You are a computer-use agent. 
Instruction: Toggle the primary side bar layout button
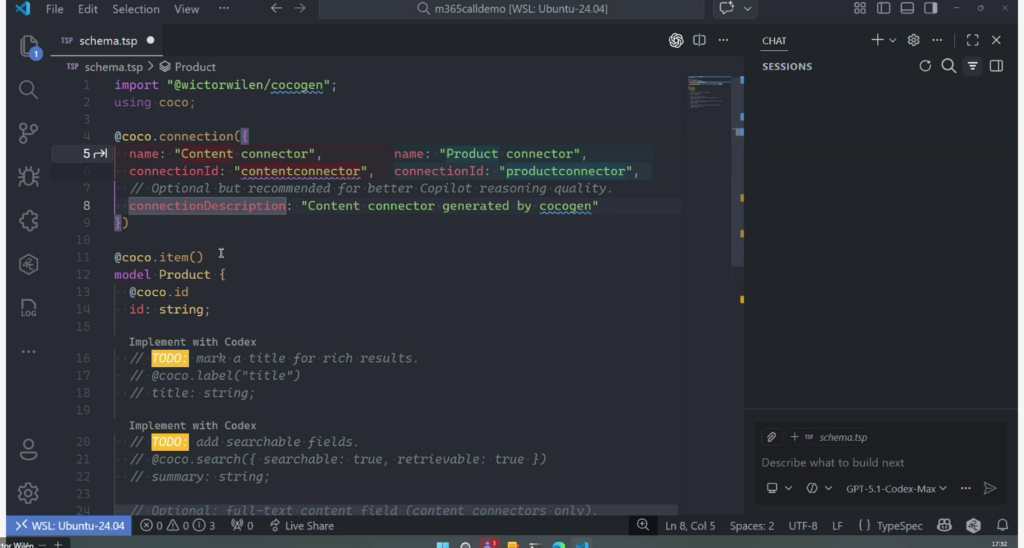click(x=883, y=9)
